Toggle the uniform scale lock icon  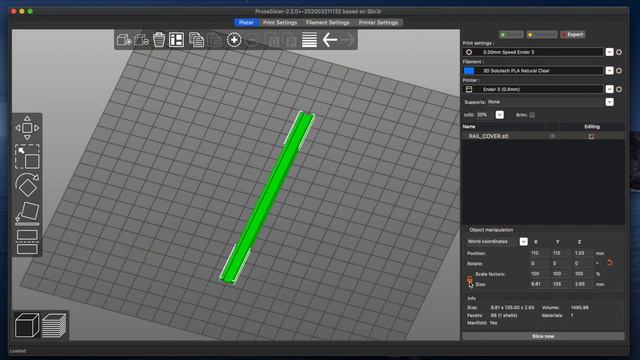(x=470, y=279)
